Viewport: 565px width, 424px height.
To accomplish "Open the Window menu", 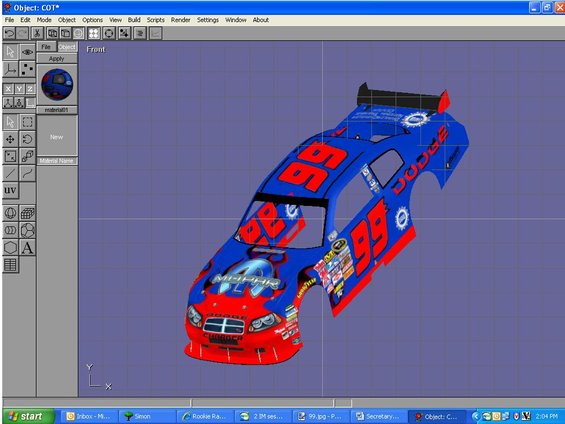I will (x=236, y=20).
